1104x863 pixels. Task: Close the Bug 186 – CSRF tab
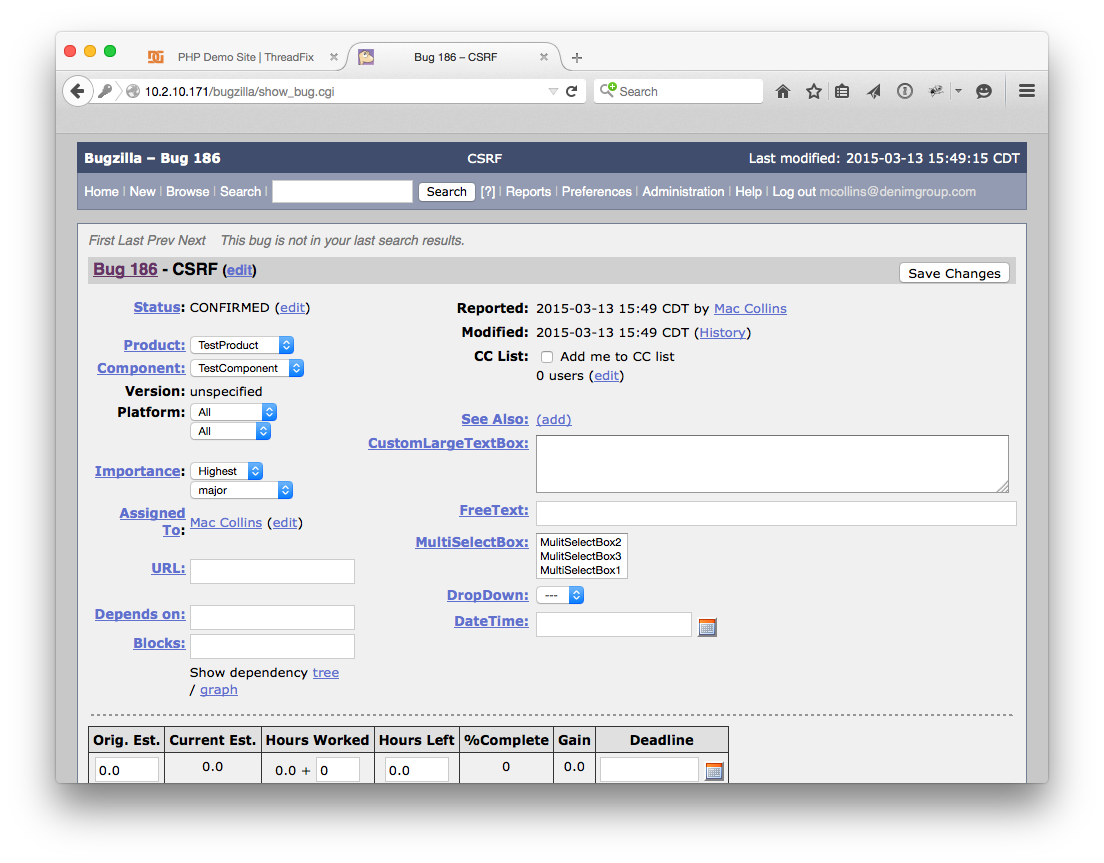point(544,57)
